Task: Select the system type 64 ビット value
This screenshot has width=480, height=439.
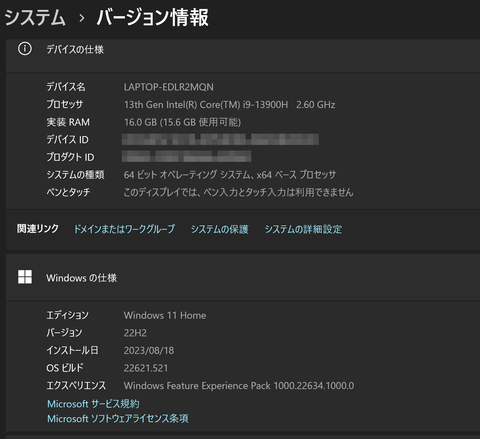Action: [230, 175]
